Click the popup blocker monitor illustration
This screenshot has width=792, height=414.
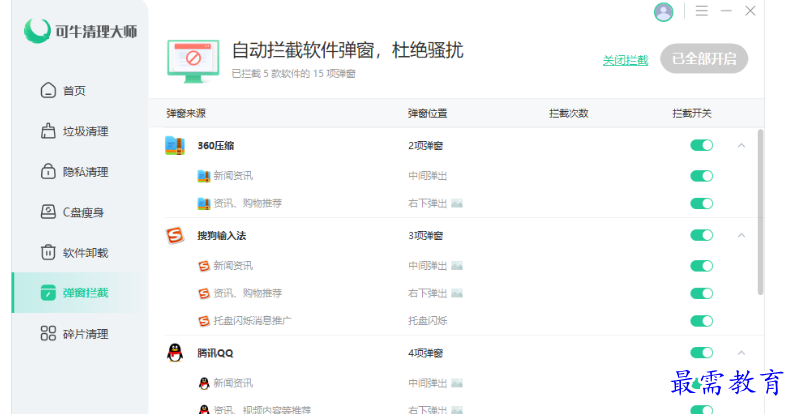coord(193,61)
